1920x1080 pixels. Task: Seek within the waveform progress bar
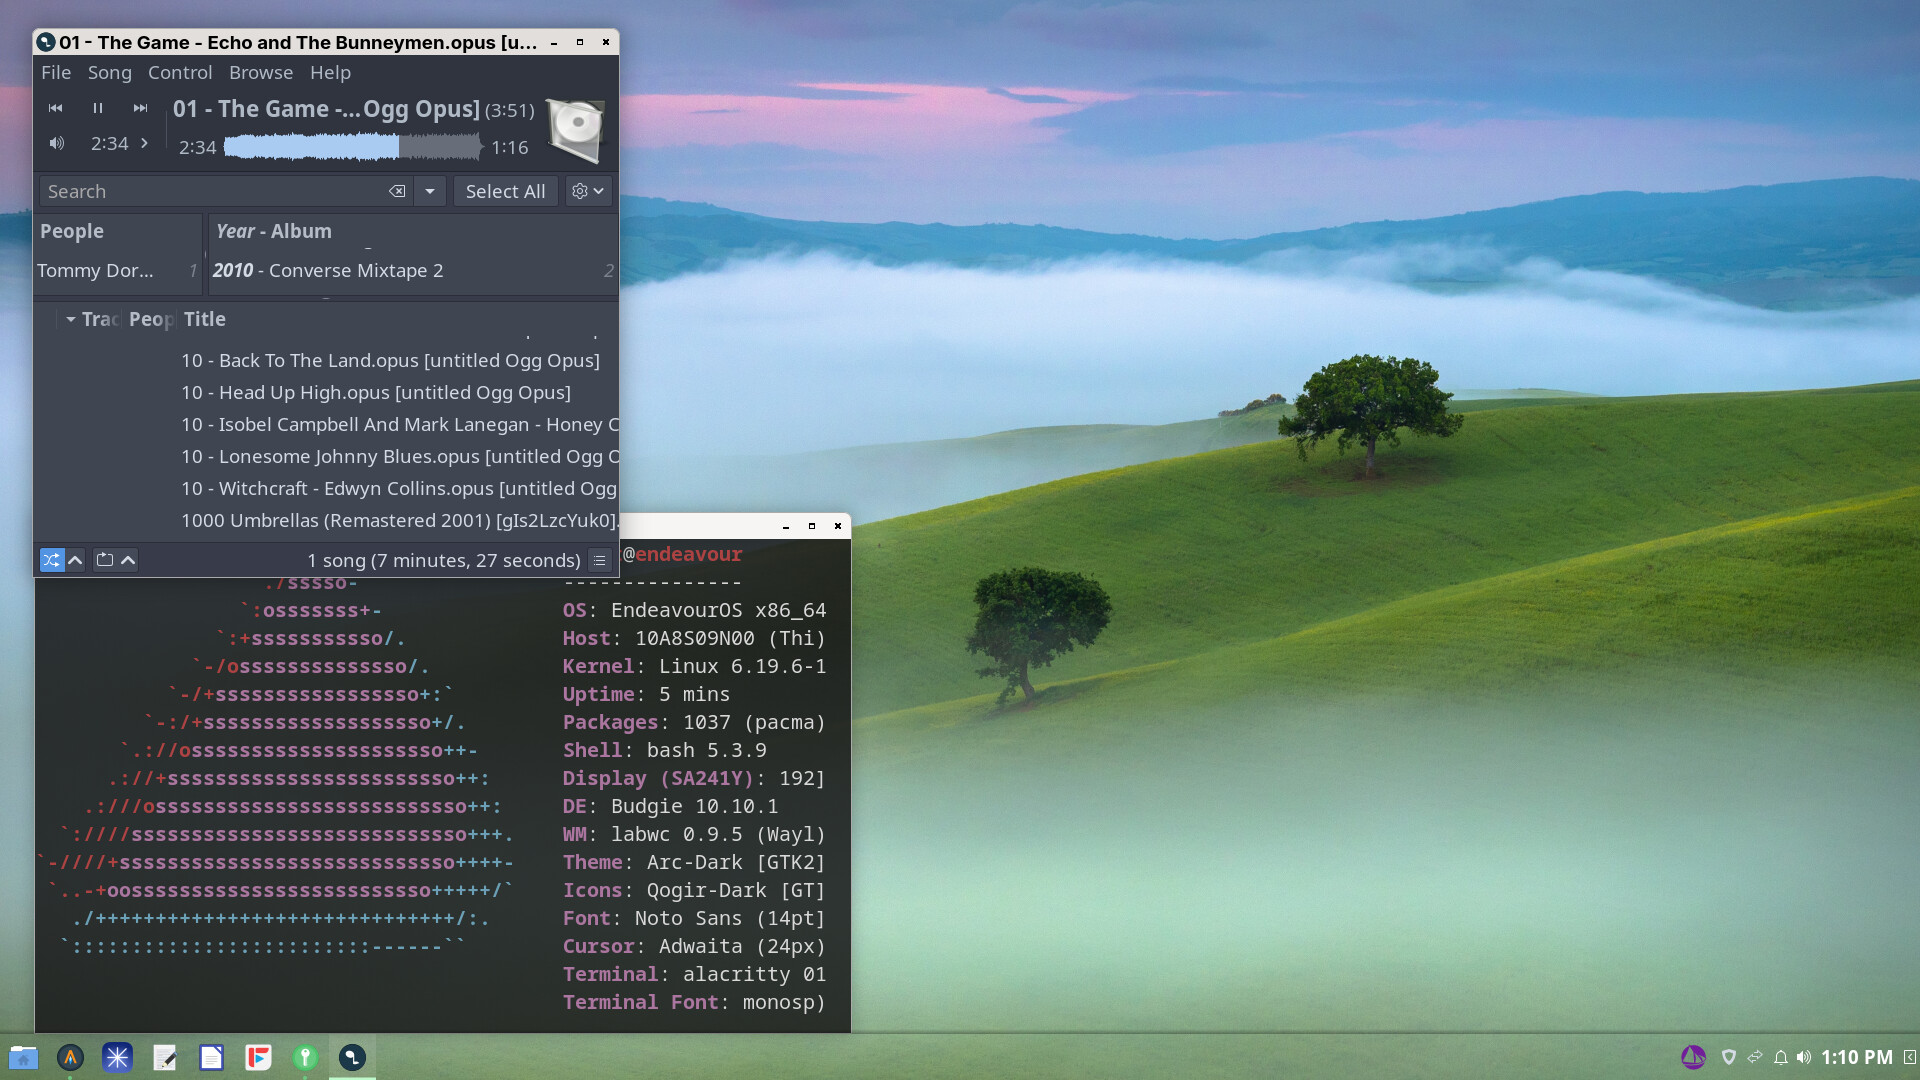point(352,147)
